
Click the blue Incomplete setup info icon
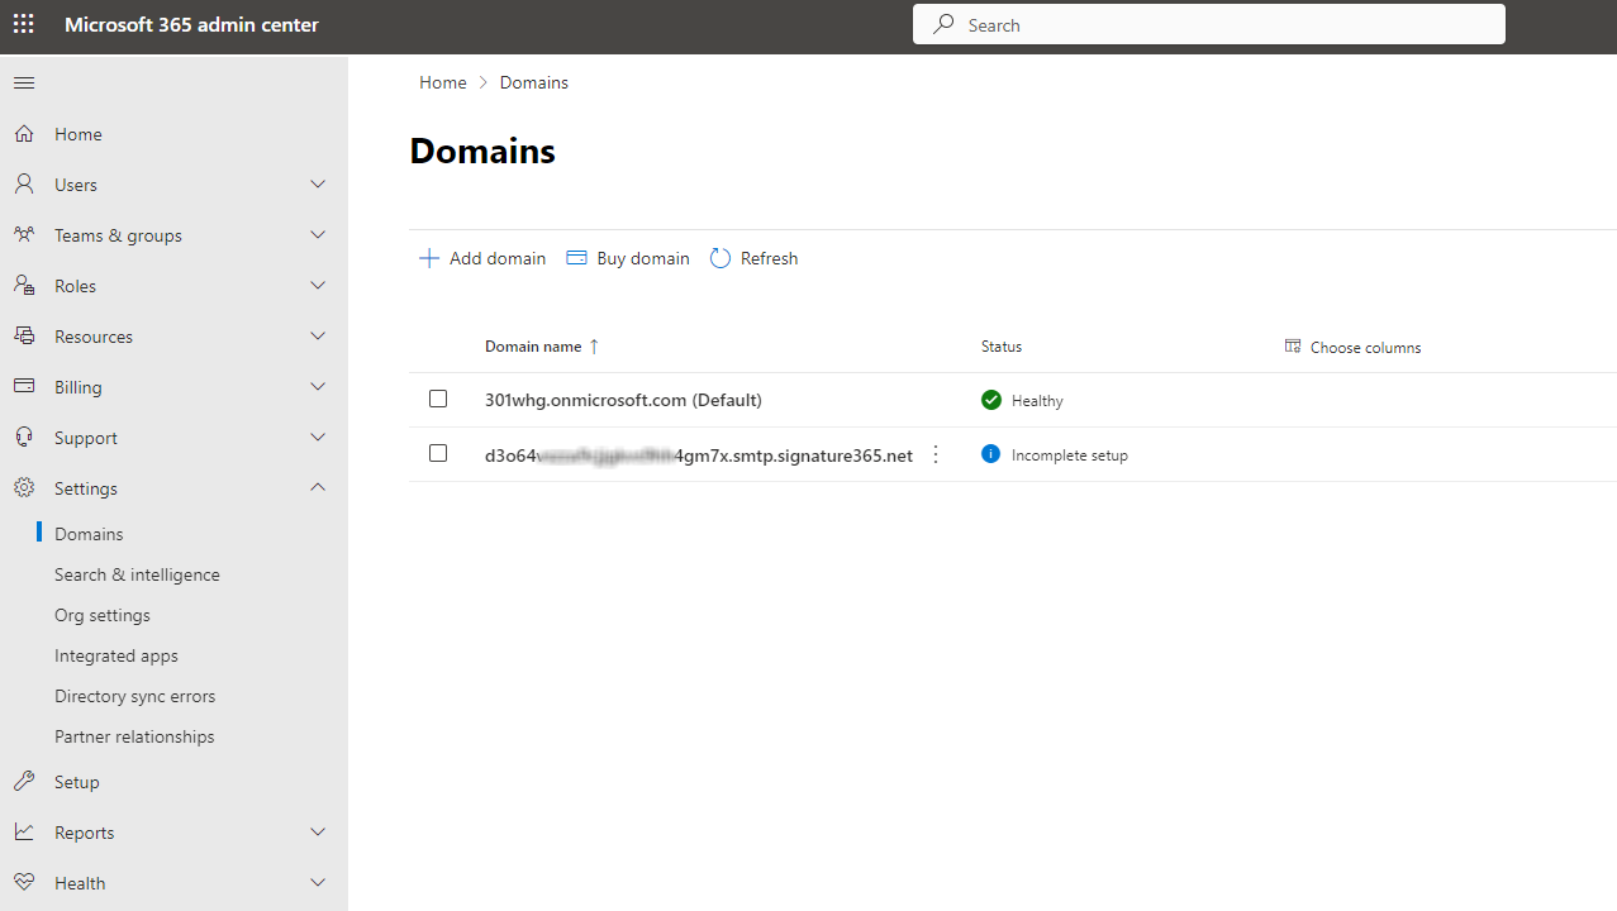991,454
